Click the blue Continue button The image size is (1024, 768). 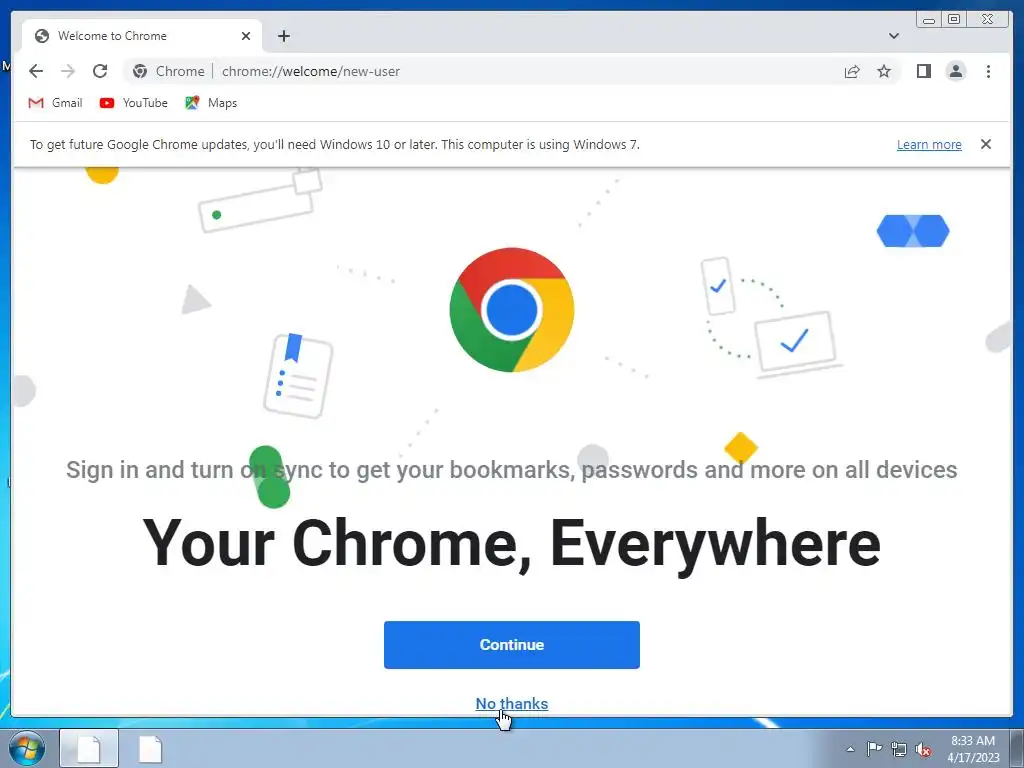pyautogui.click(x=511, y=645)
